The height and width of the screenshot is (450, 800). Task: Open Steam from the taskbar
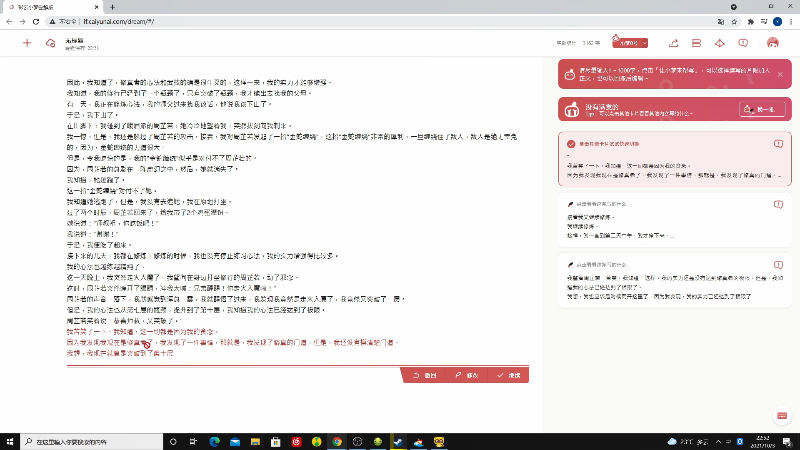[398, 441]
